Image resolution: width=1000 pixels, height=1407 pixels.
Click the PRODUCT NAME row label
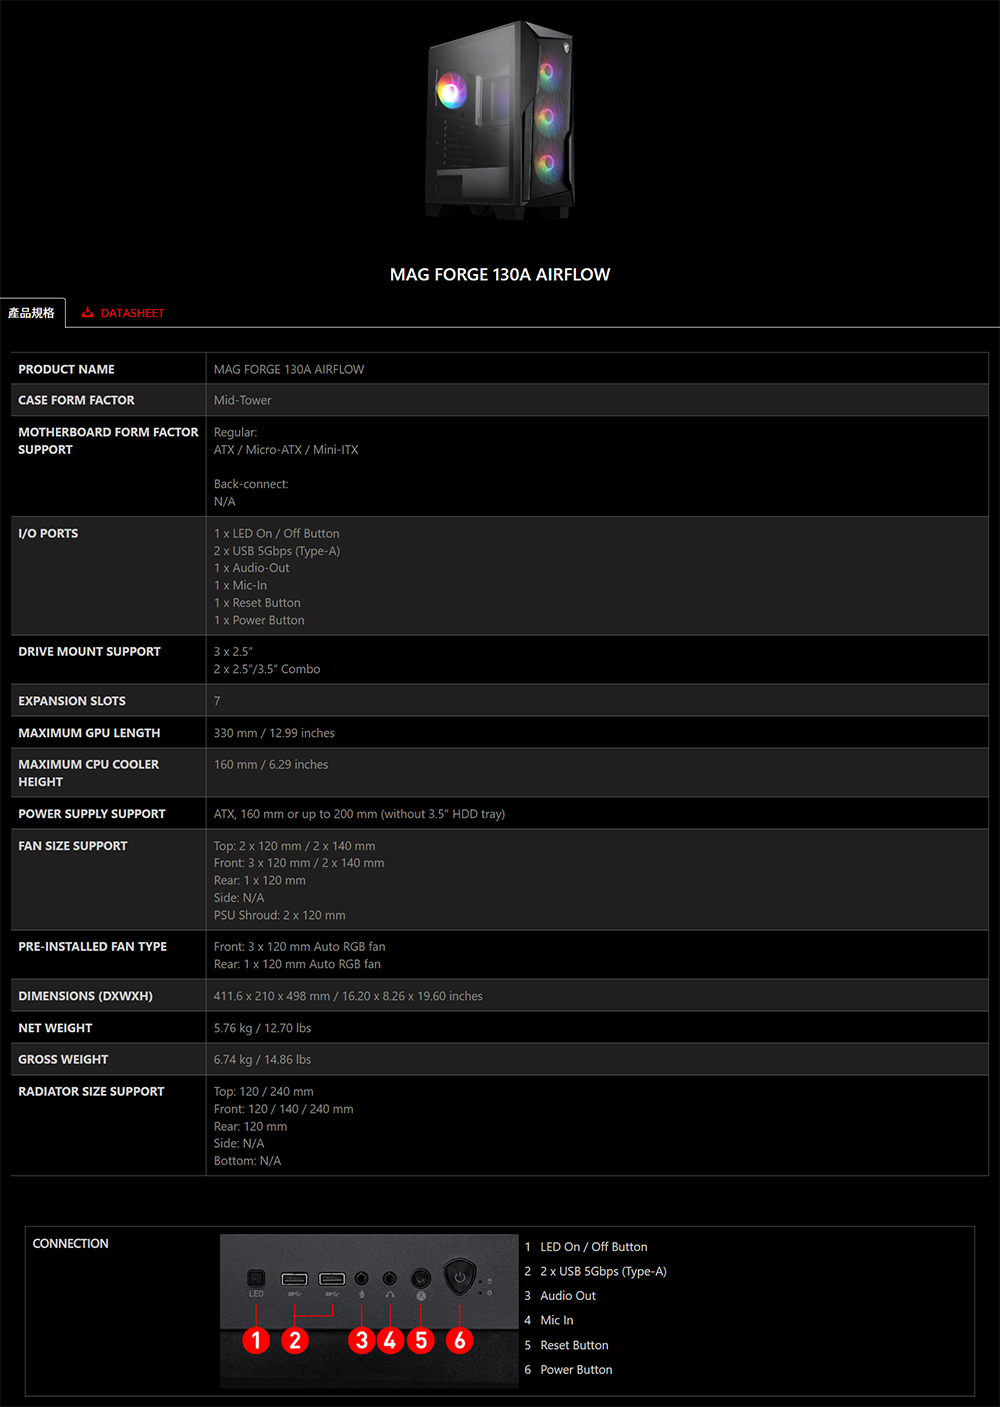pyautogui.click(x=66, y=369)
